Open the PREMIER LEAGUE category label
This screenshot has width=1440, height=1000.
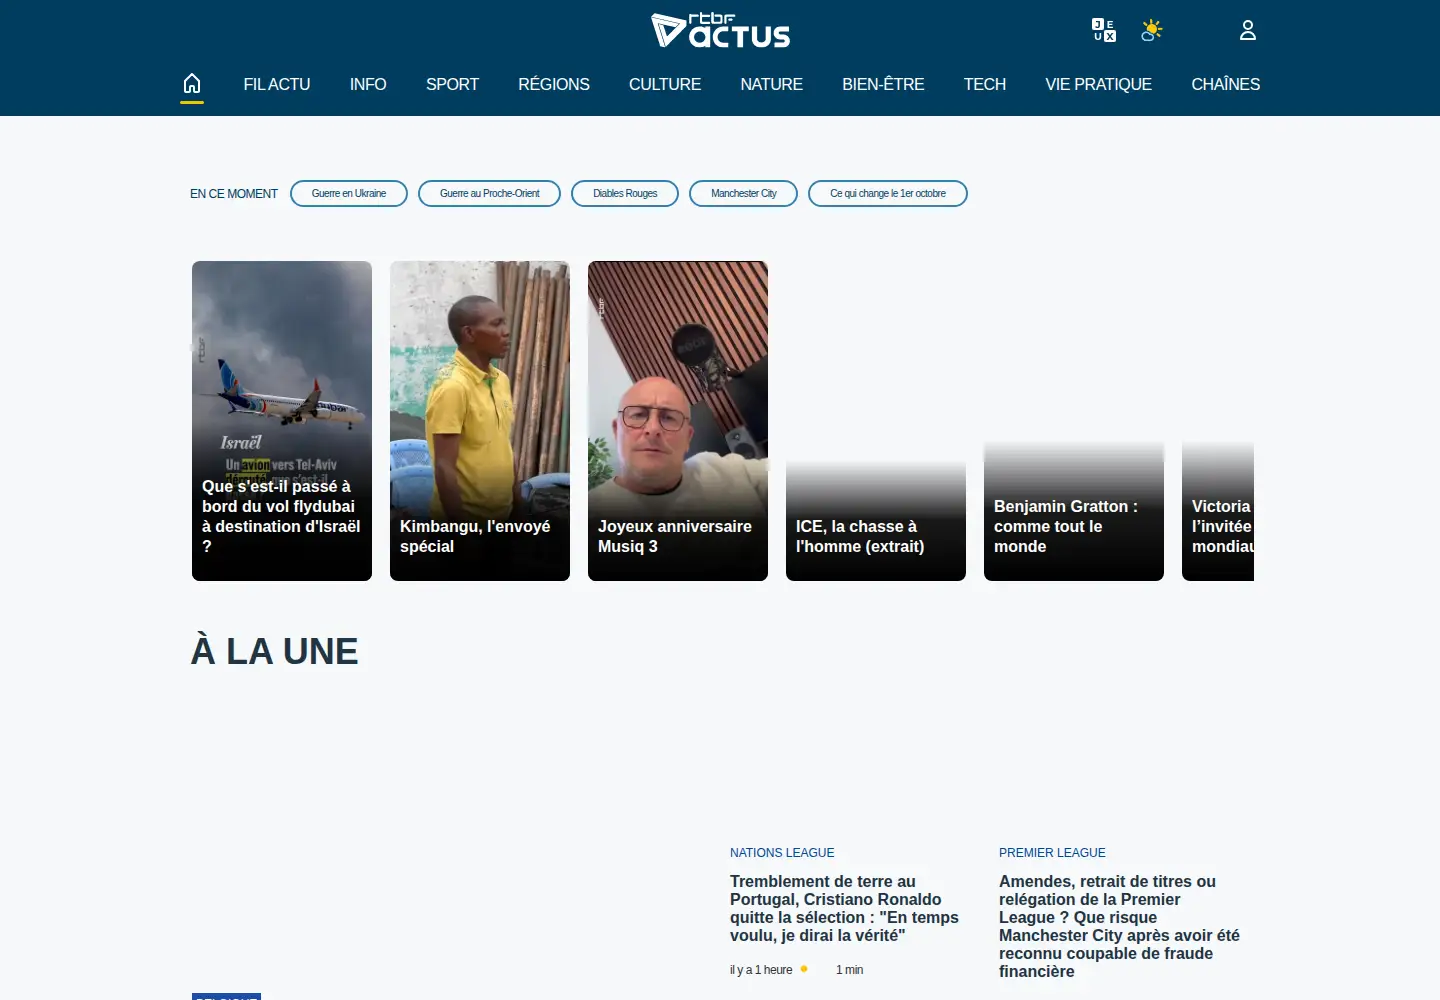point(1052,853)
